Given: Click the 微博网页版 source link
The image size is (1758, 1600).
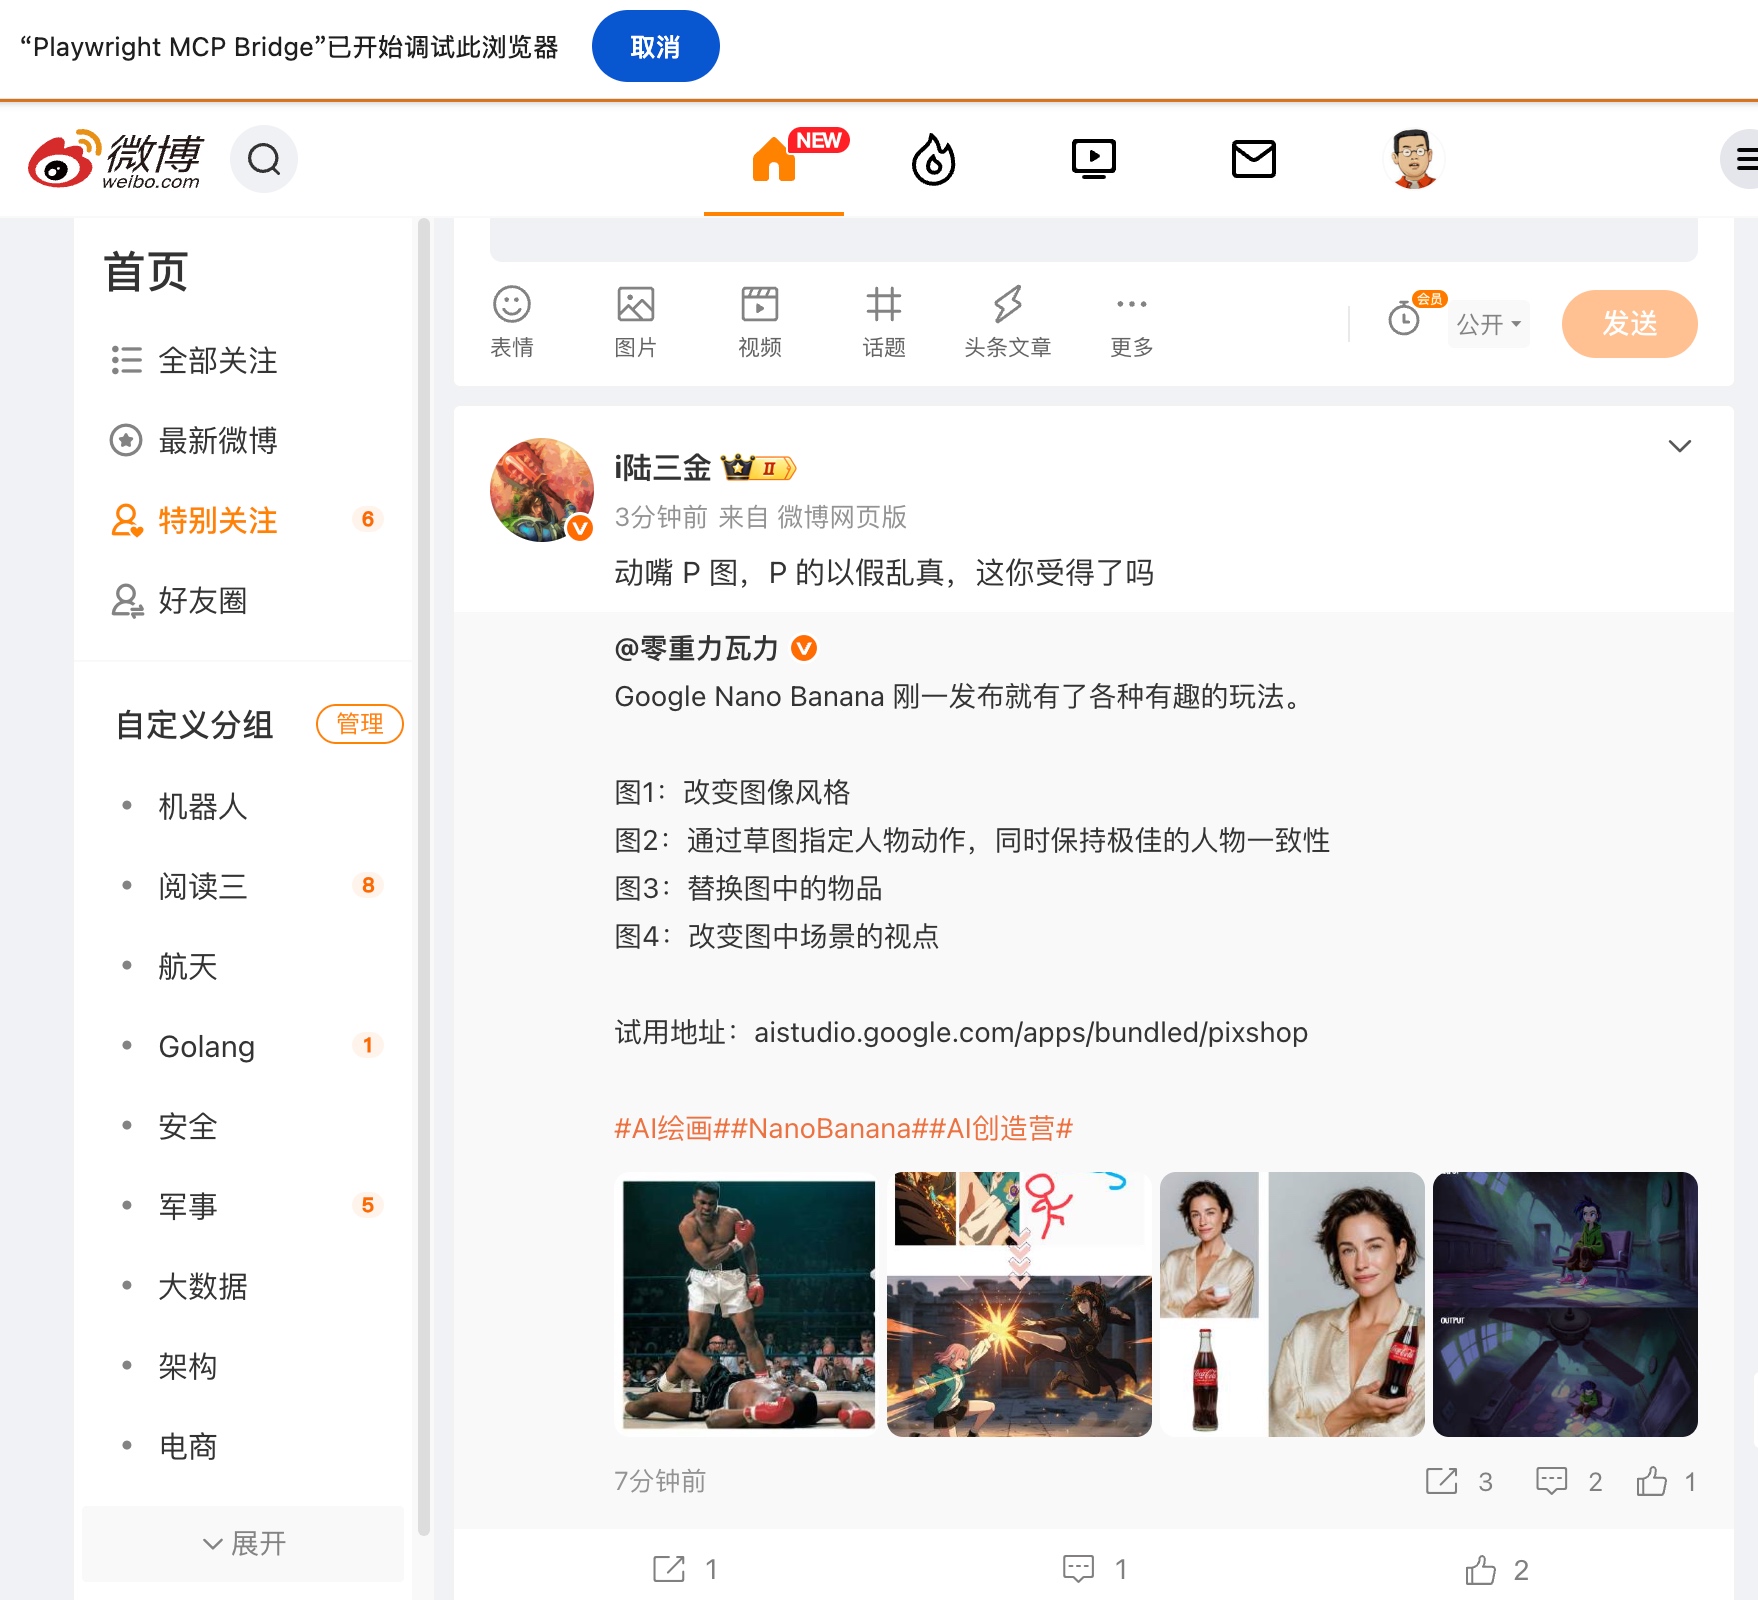Looking at the screenshot, I should tap(842, 517).
